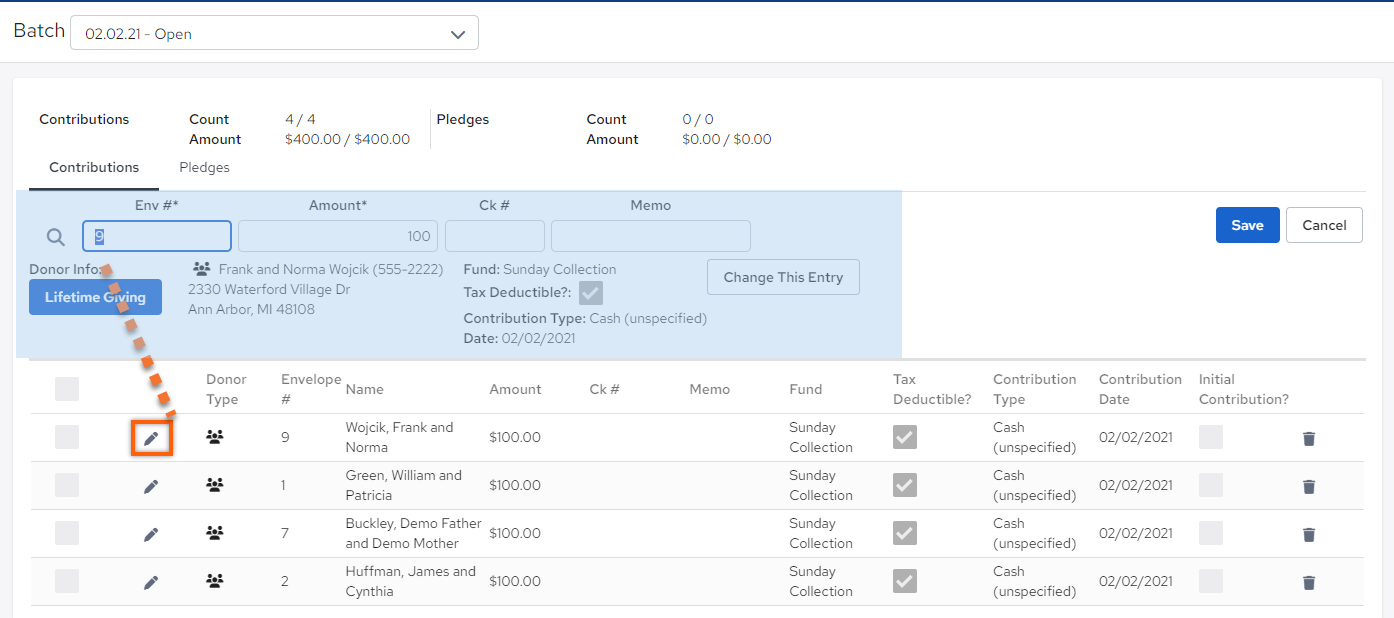Click the table's Amount column header
1394x618 pixels.
click(x=515, y=389)
